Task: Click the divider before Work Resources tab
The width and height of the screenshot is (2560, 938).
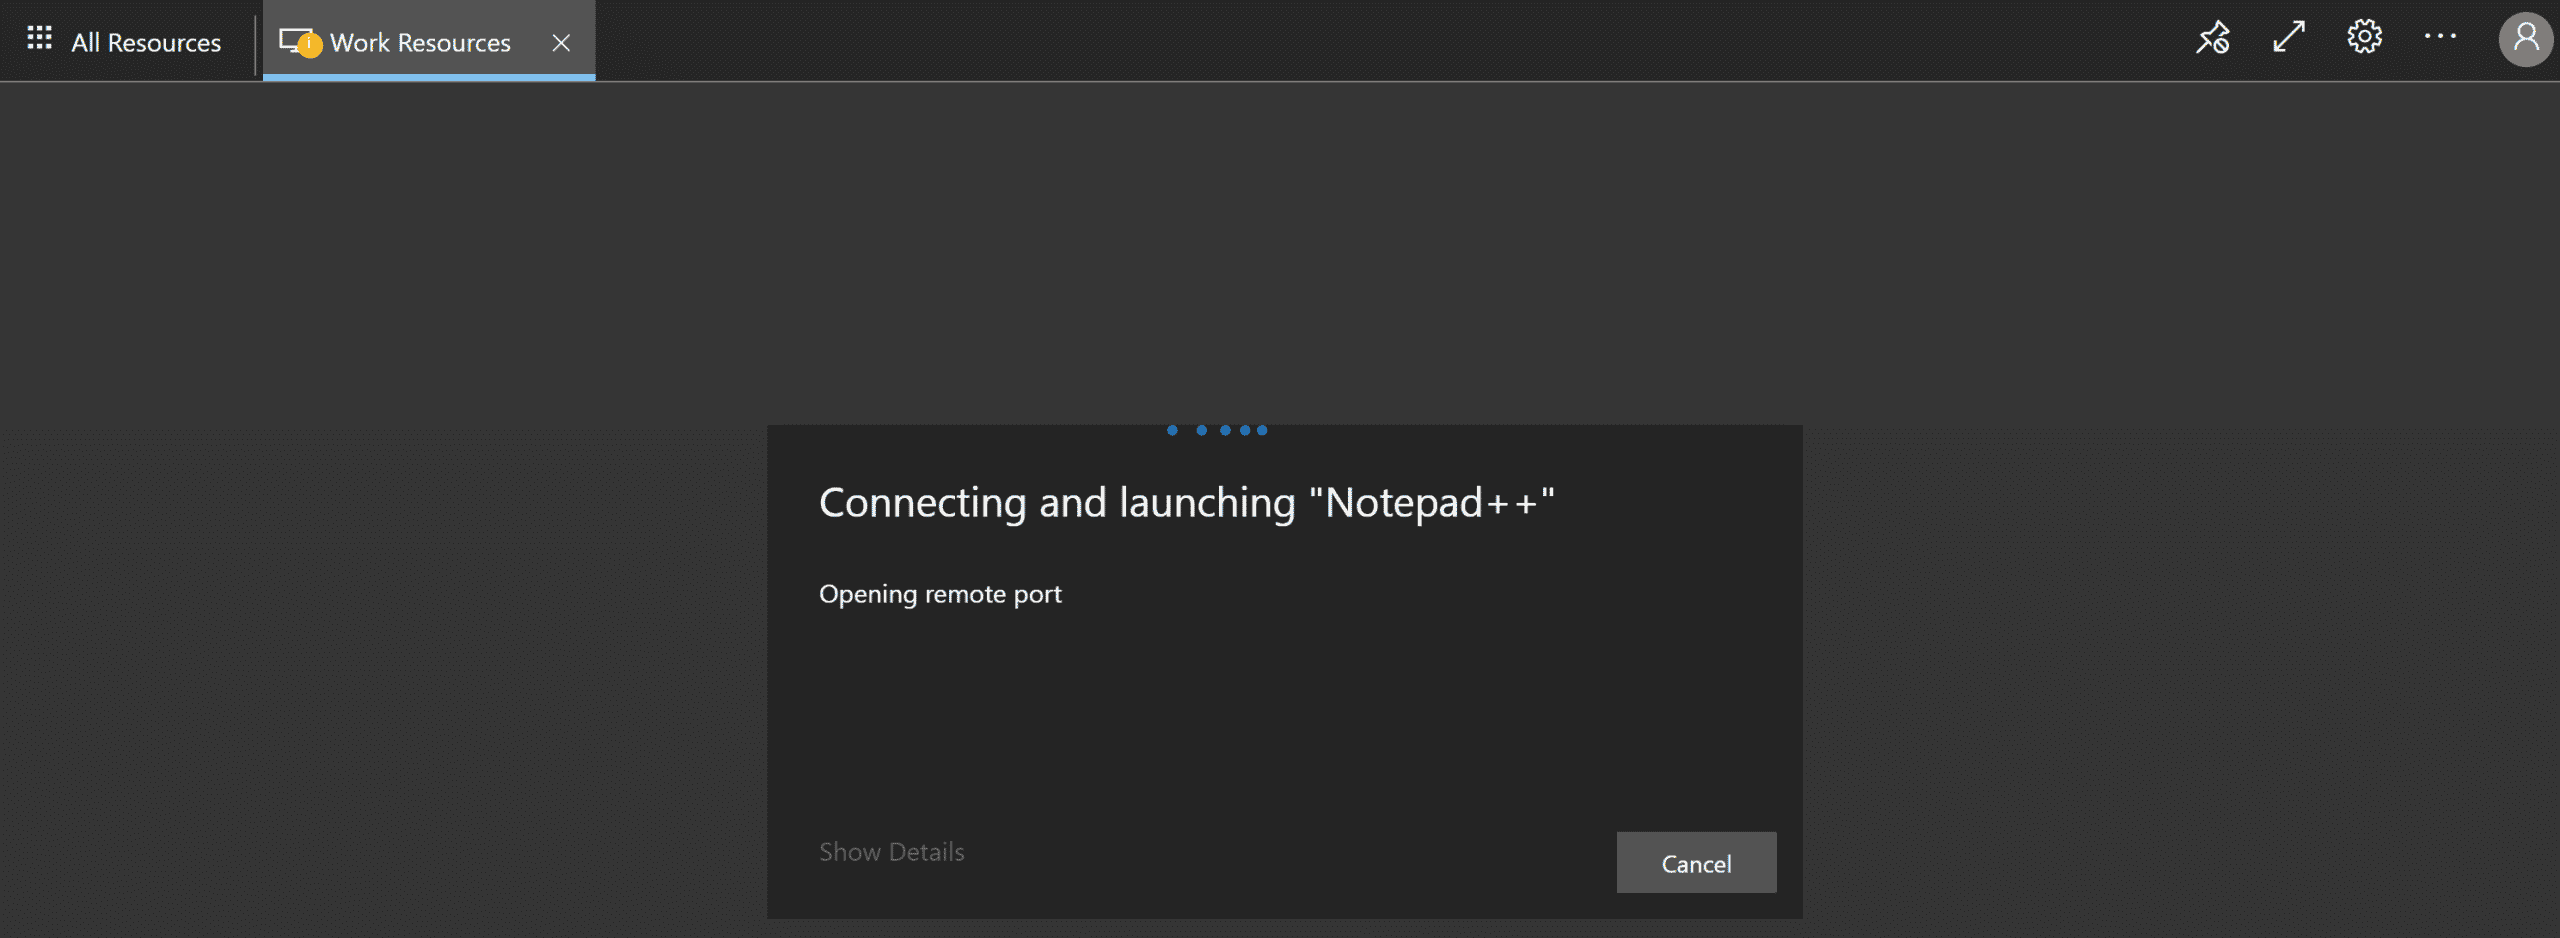Action: (255, 43)
